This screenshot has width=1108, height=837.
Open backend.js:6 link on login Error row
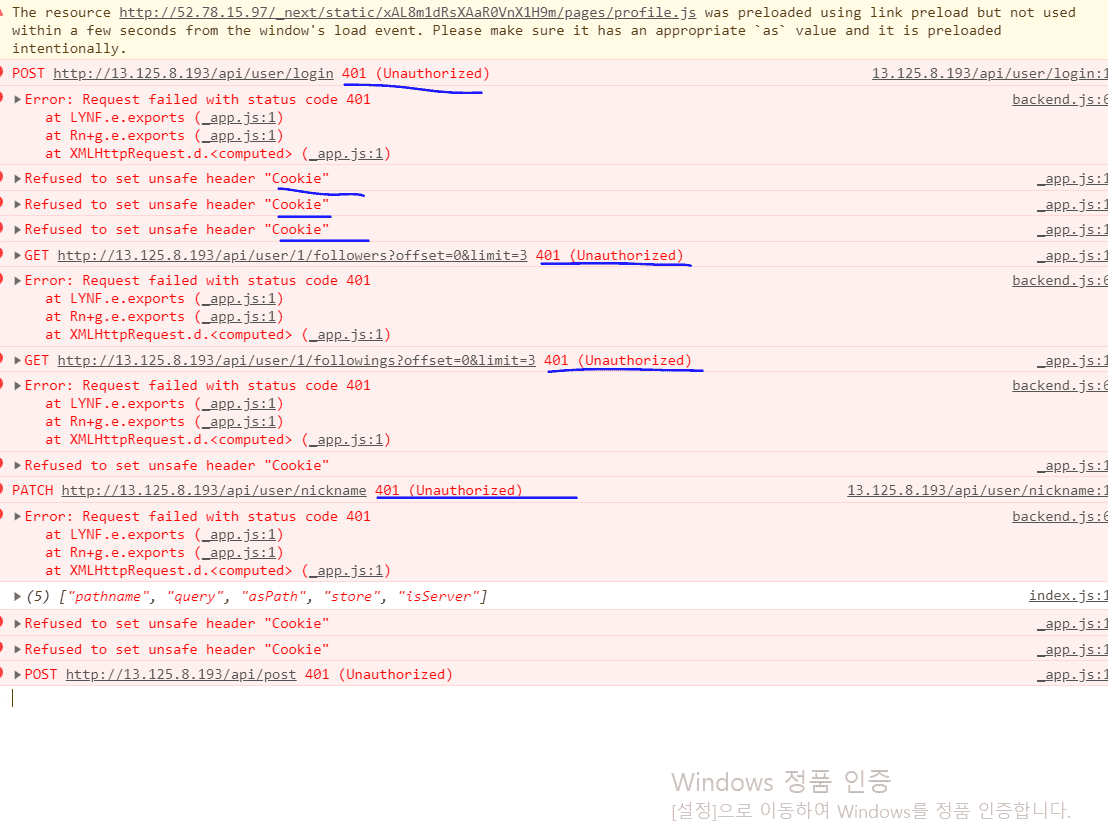(x=1059, y=100)
